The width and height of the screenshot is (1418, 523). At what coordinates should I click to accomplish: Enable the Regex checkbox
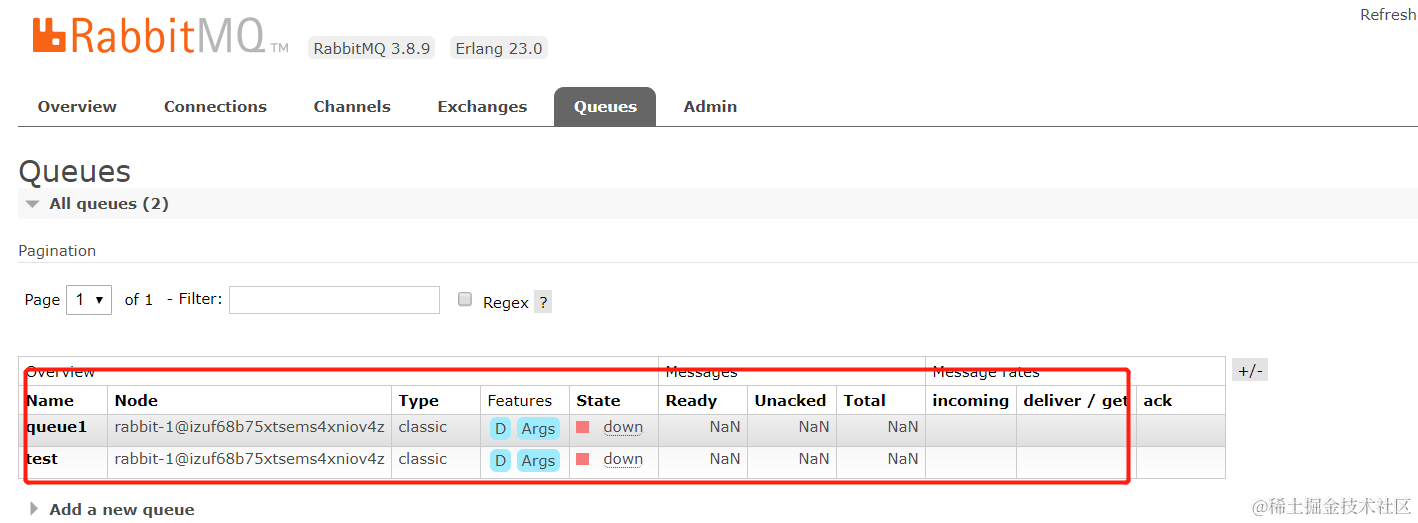[464, 299]
